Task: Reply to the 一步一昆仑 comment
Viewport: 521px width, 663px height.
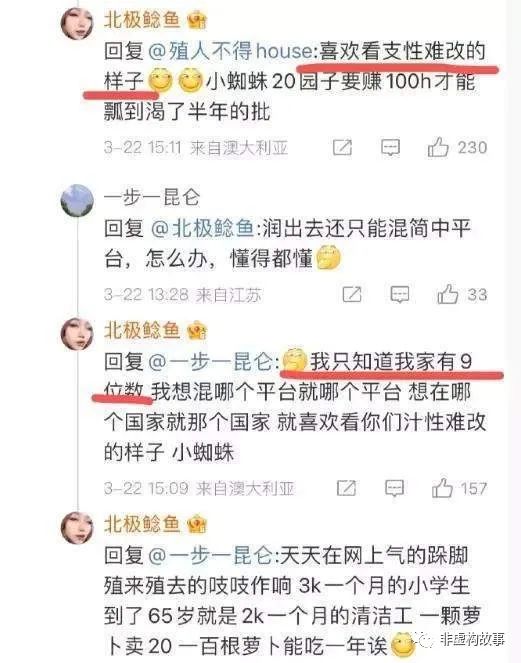Action: (400, 295)
